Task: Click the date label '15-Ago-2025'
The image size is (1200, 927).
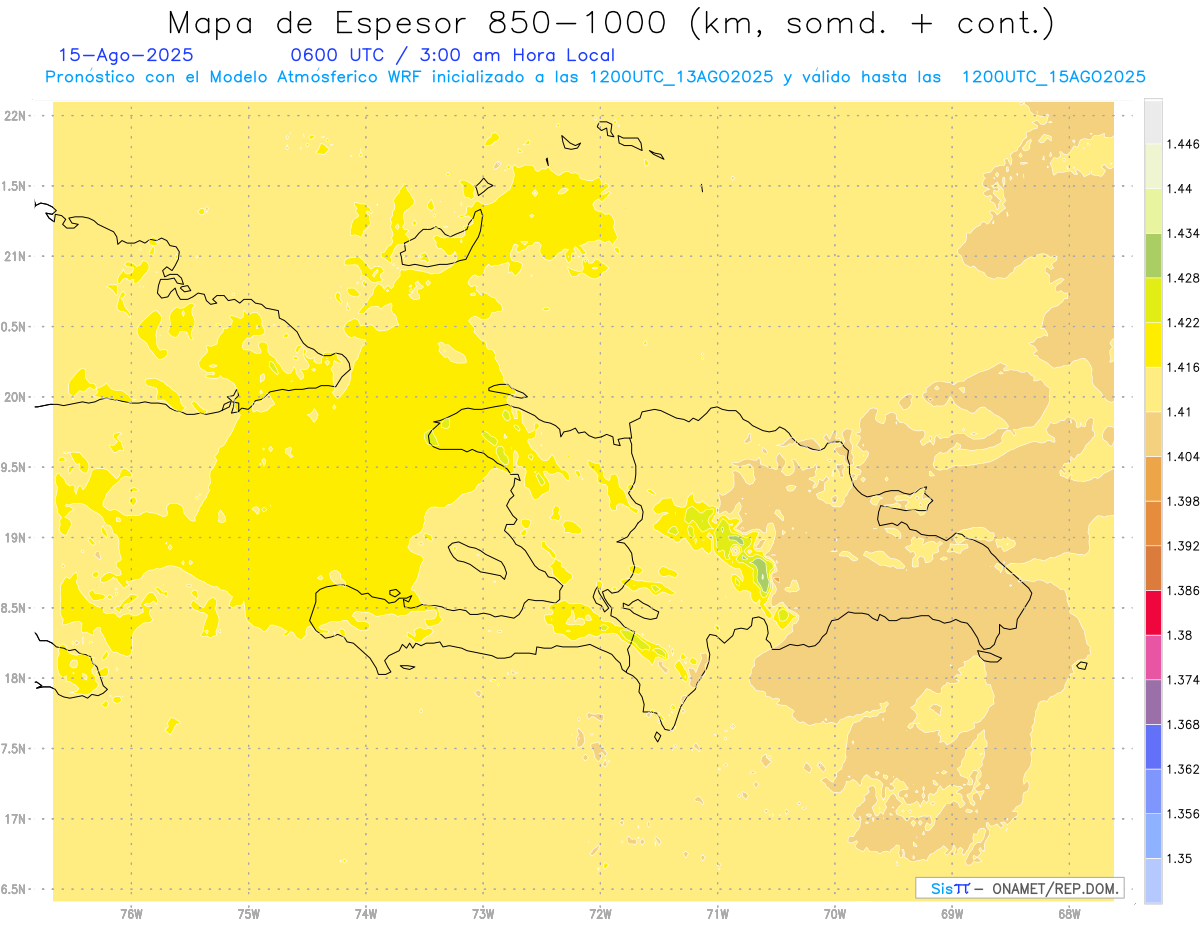Action: [126, 56]
